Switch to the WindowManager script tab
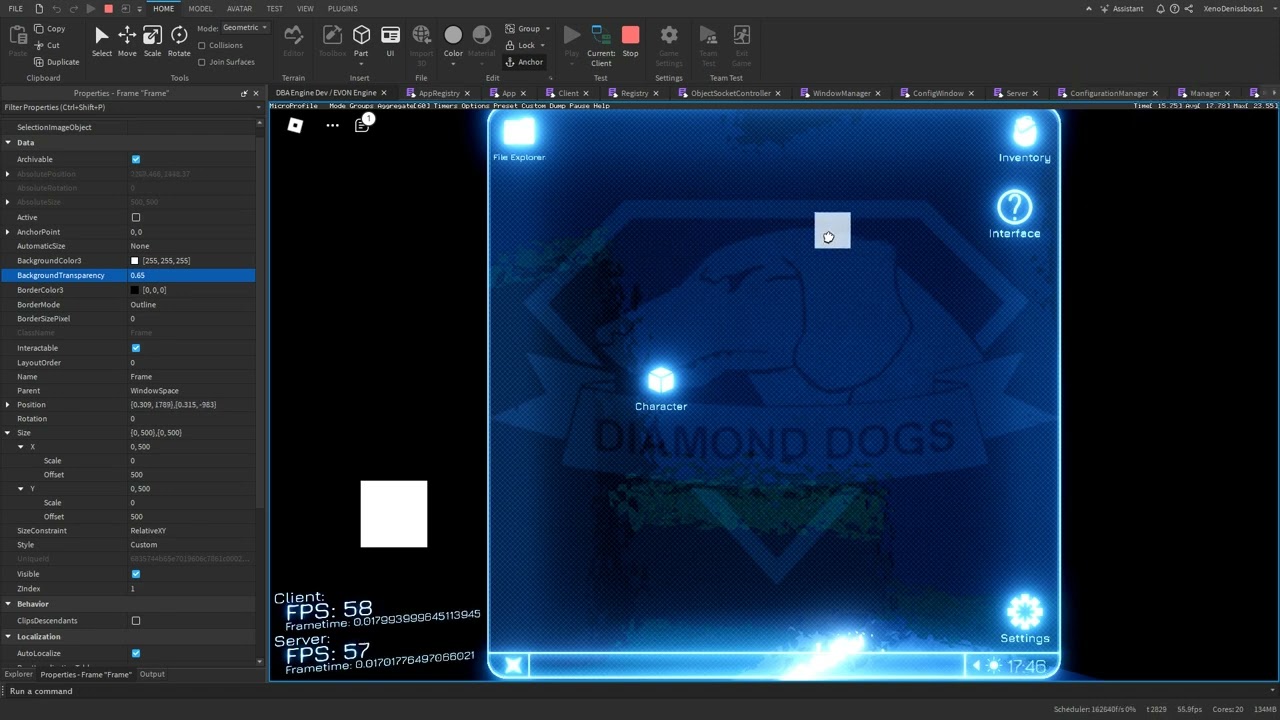 tap(841, 93)
